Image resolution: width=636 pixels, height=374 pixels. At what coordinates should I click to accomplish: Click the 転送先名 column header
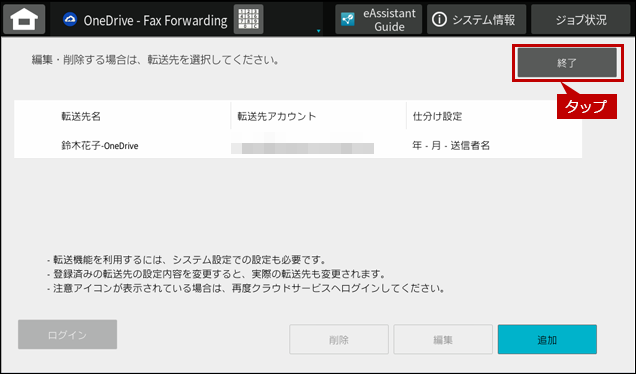(81, 116)
